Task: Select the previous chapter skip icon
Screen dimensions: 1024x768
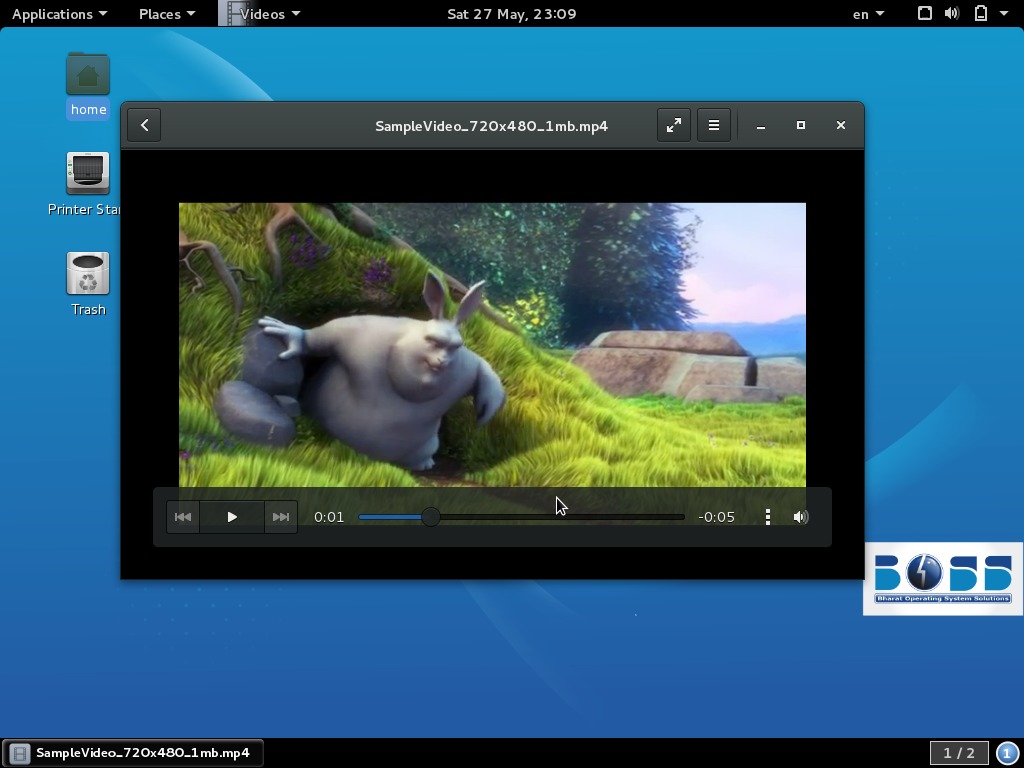Action: coord(182,517)
